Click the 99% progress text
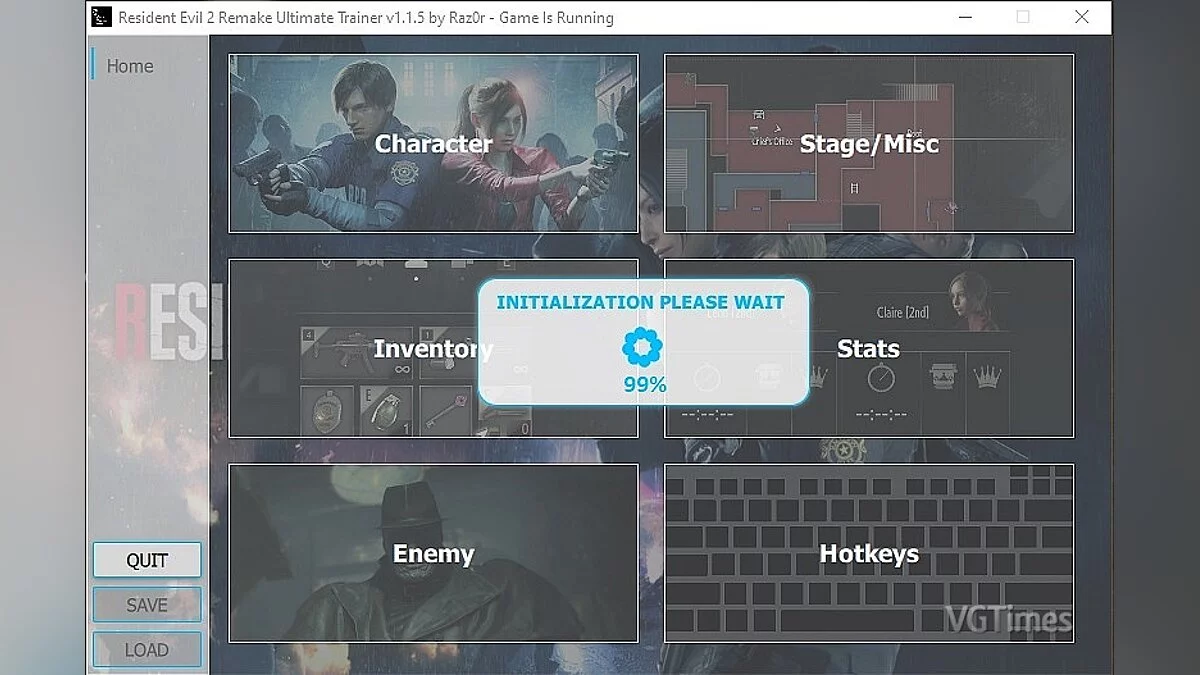1200x675 pixels. [x=645, y=384]
